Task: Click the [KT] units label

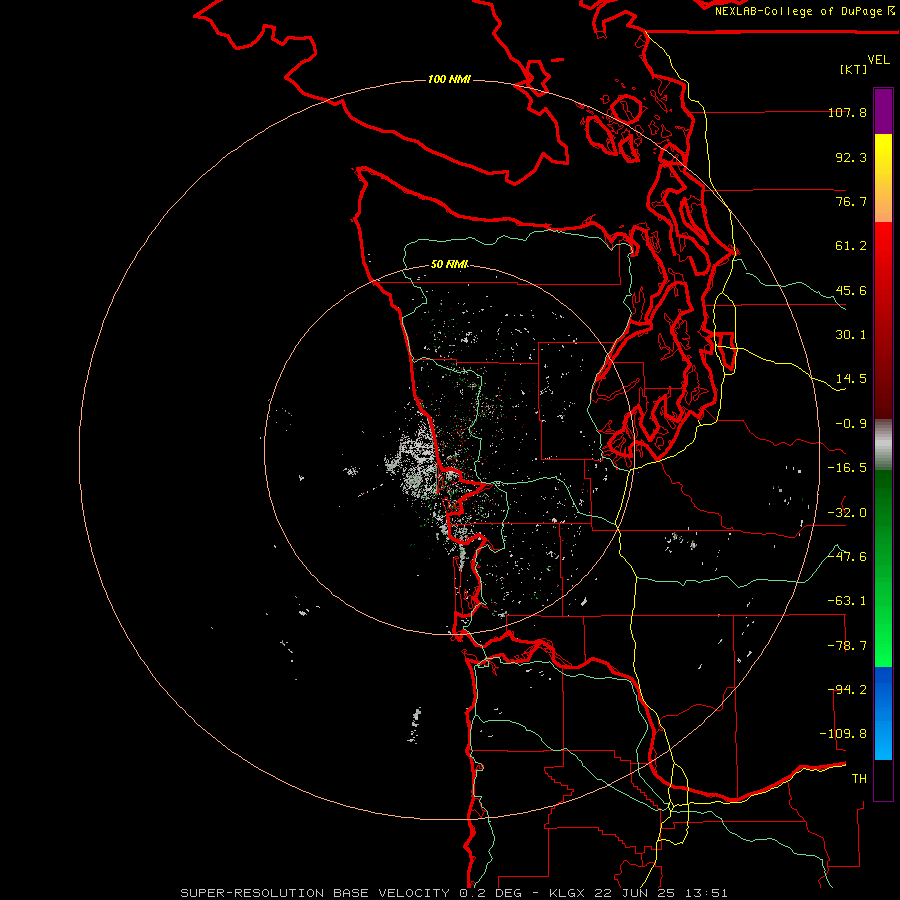Action: click(x=854, y=69)
